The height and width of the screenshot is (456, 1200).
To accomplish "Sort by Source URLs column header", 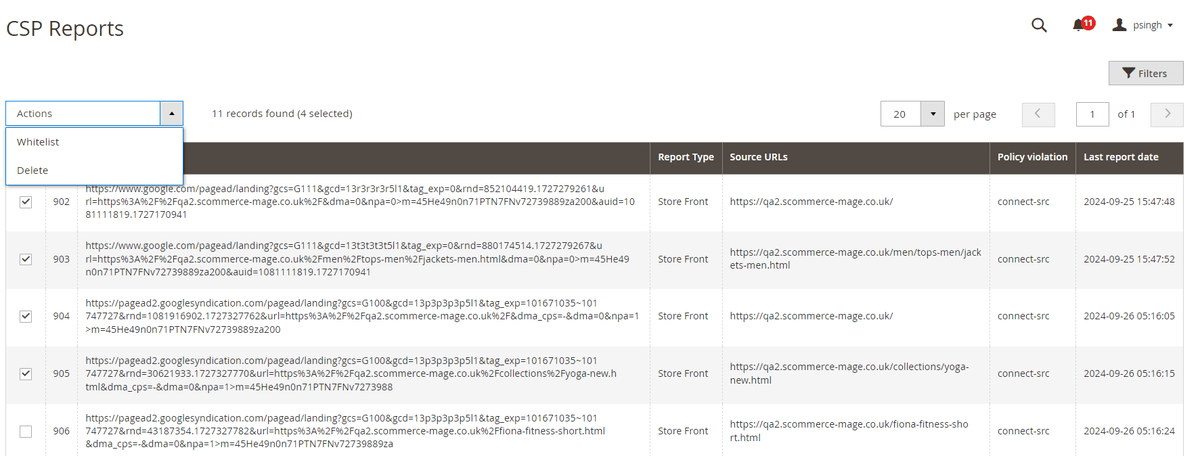I will 758,157.
